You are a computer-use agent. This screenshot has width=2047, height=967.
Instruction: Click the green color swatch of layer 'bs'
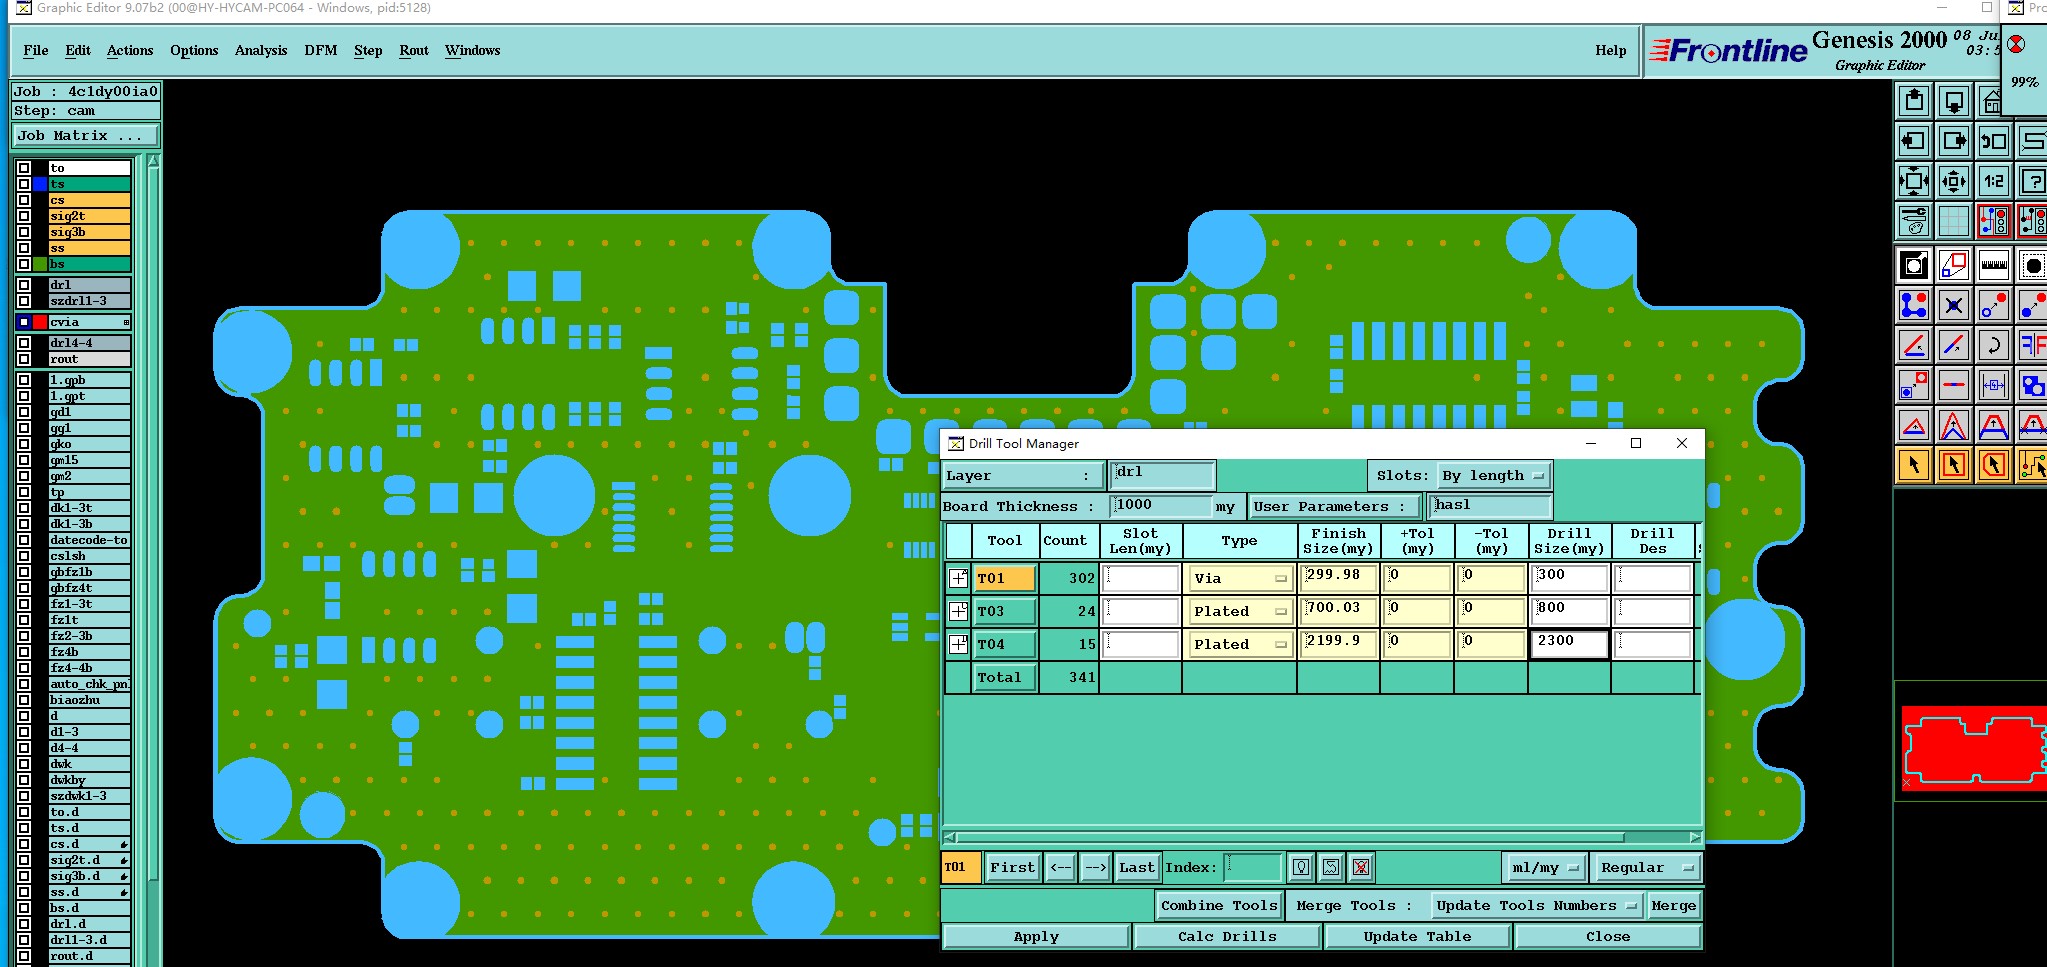pyautogui.click(x=40, y=264)
